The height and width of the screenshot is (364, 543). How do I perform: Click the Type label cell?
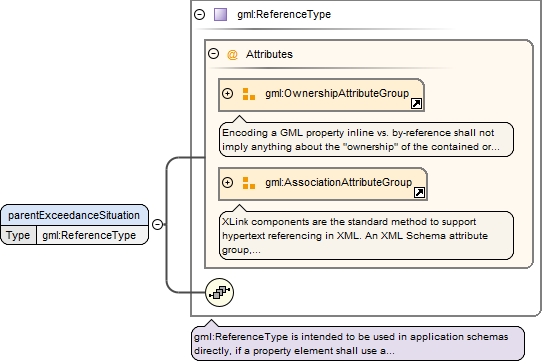pyautogui.click(x=18, y=236)
